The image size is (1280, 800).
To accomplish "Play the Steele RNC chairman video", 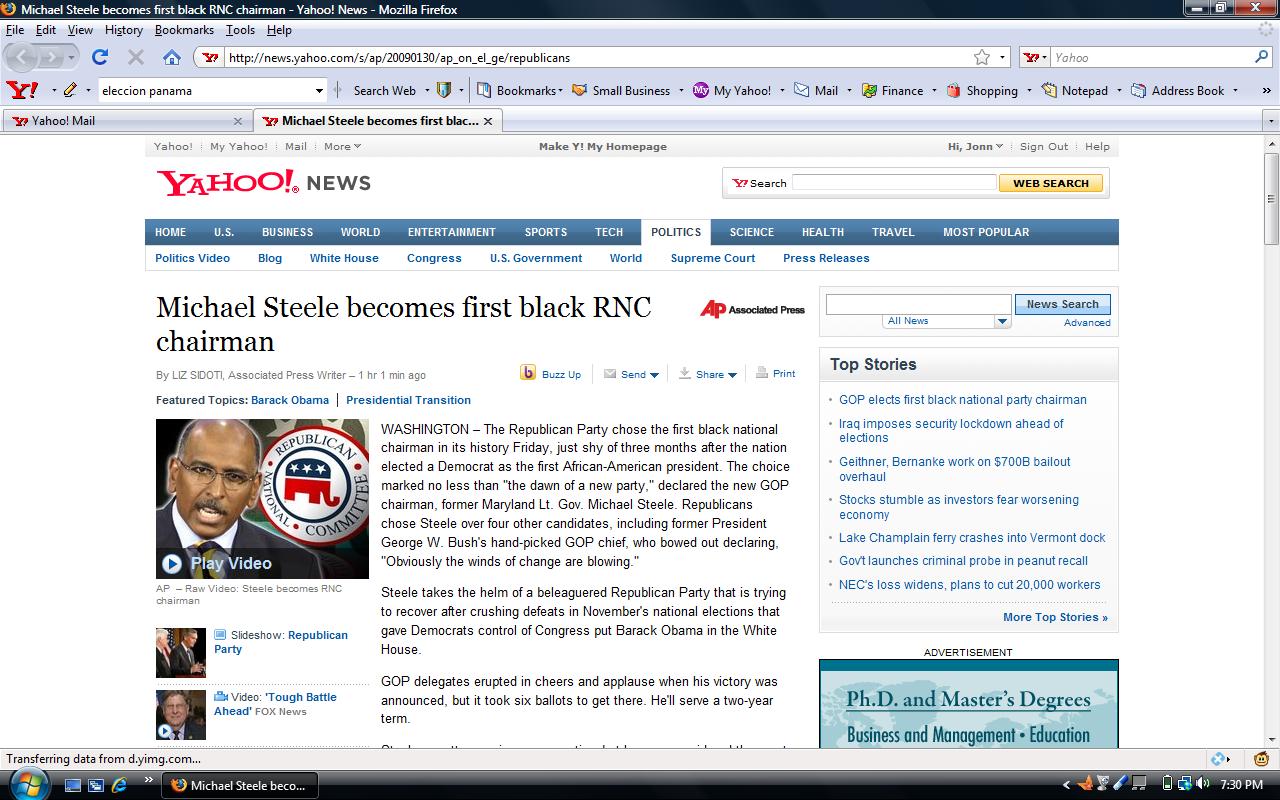I will point(172,563).
